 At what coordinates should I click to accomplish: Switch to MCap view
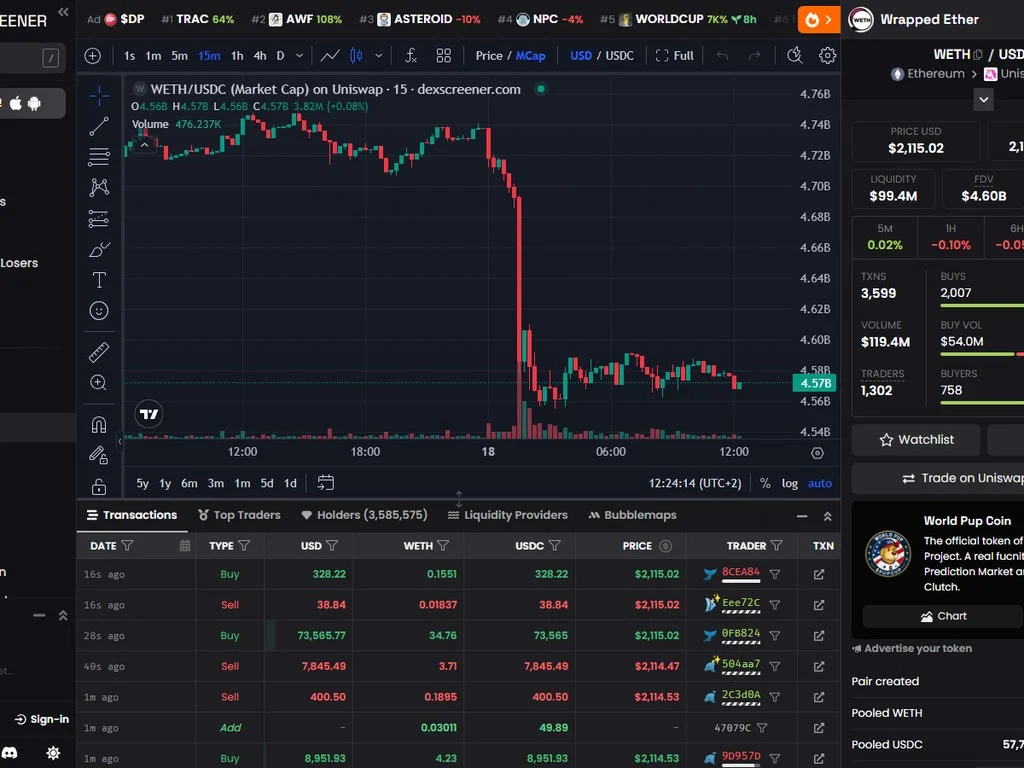tap(530, 56)
